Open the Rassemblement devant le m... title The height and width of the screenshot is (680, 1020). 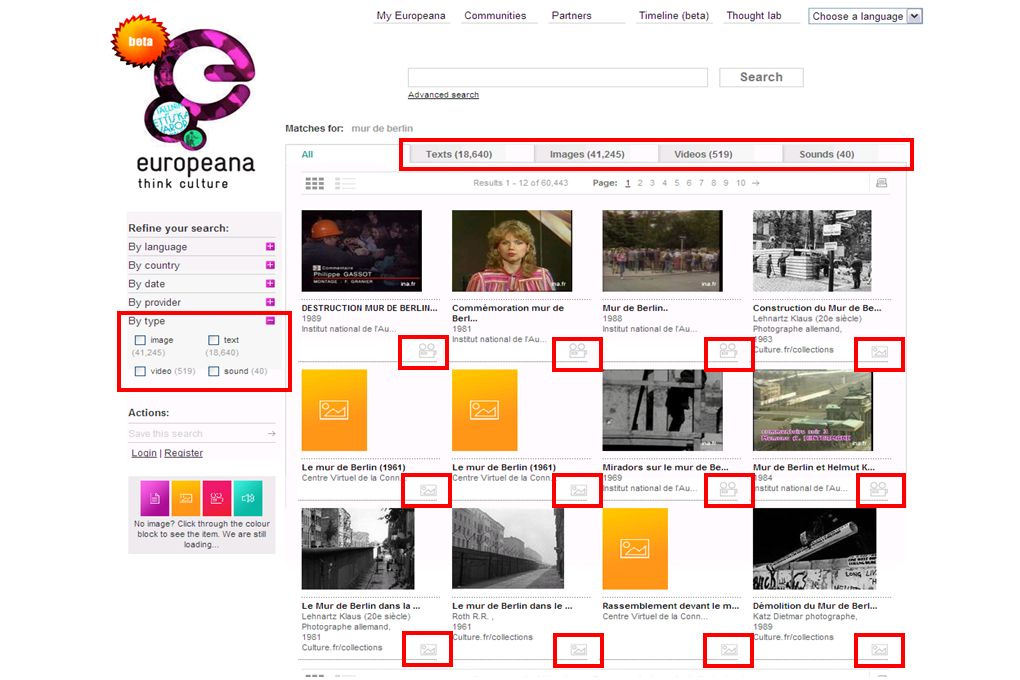671,606
